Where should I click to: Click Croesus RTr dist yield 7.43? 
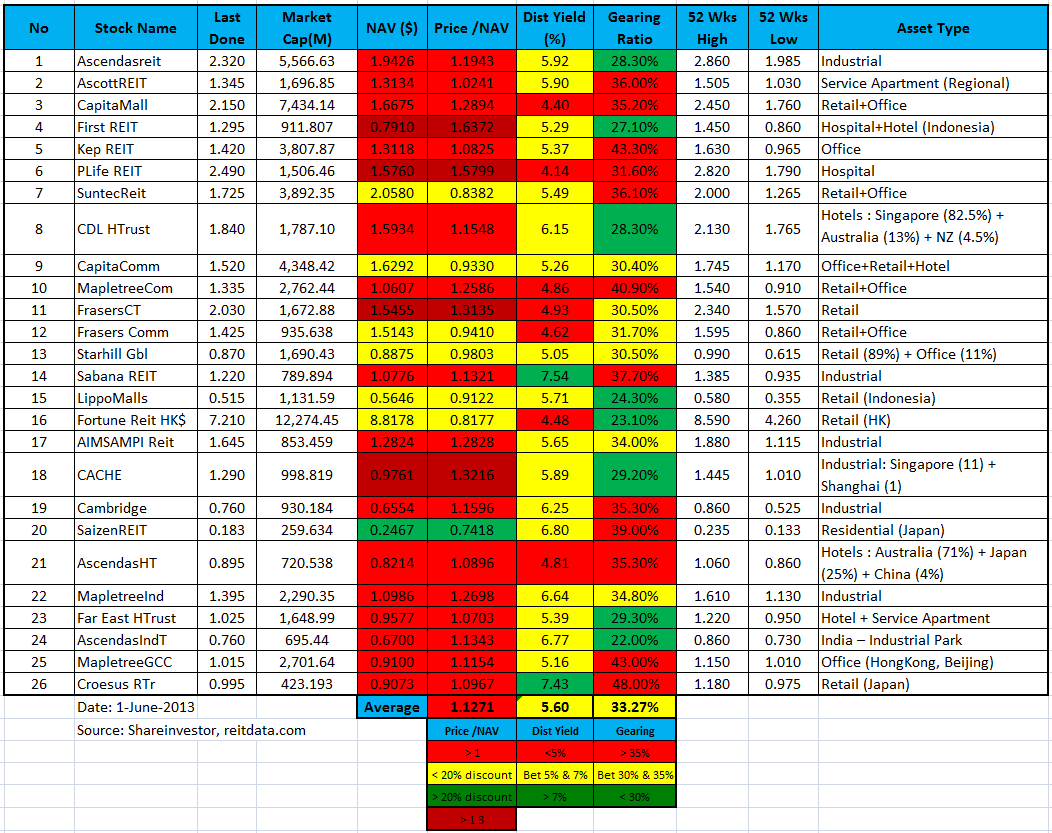coord(555,684)
